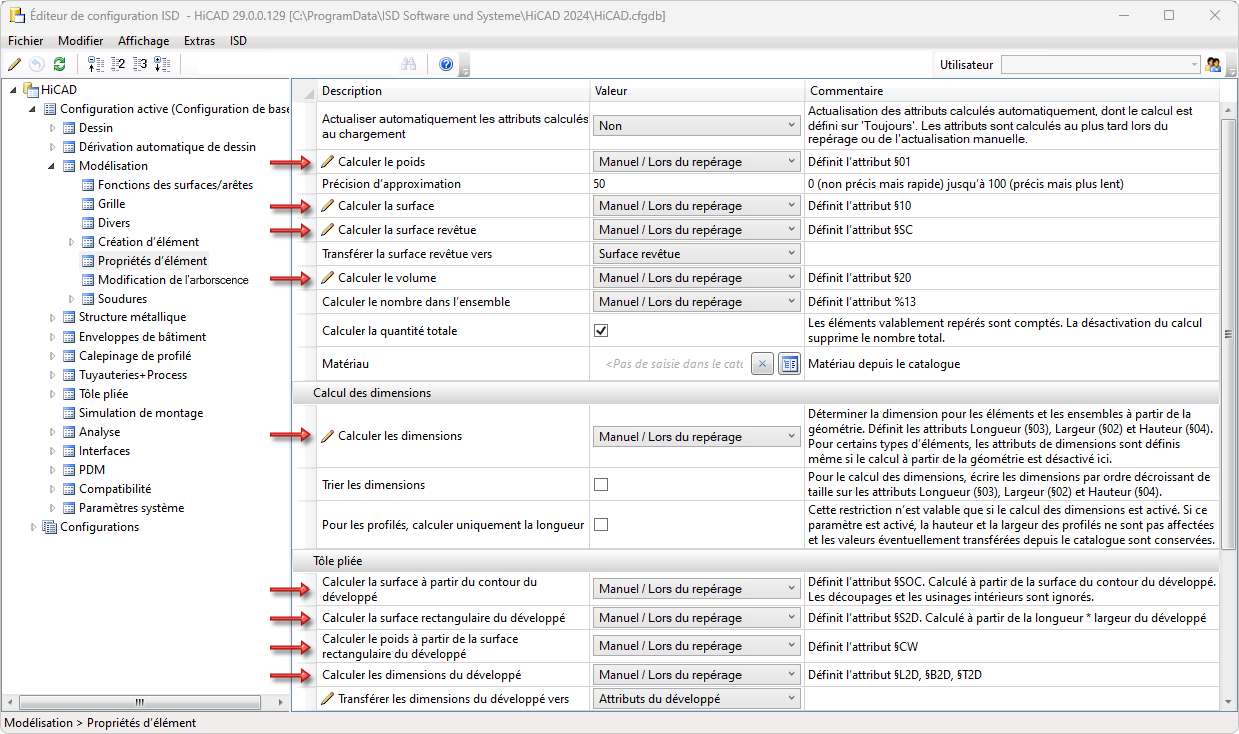Click the horizontal scrollbar of the tree panel
1239x734 pixels.
click(140, 702)
